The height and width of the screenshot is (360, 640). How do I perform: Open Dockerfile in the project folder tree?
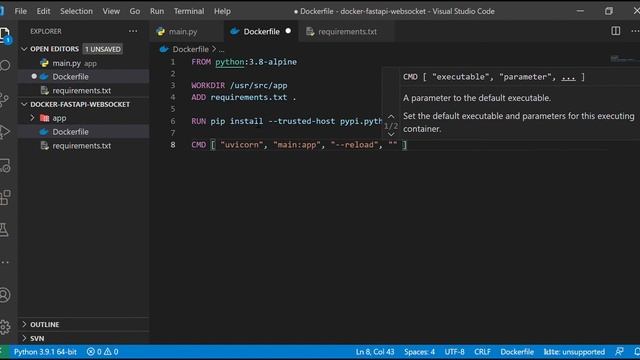pyautogui.click(x=83, y=132)
